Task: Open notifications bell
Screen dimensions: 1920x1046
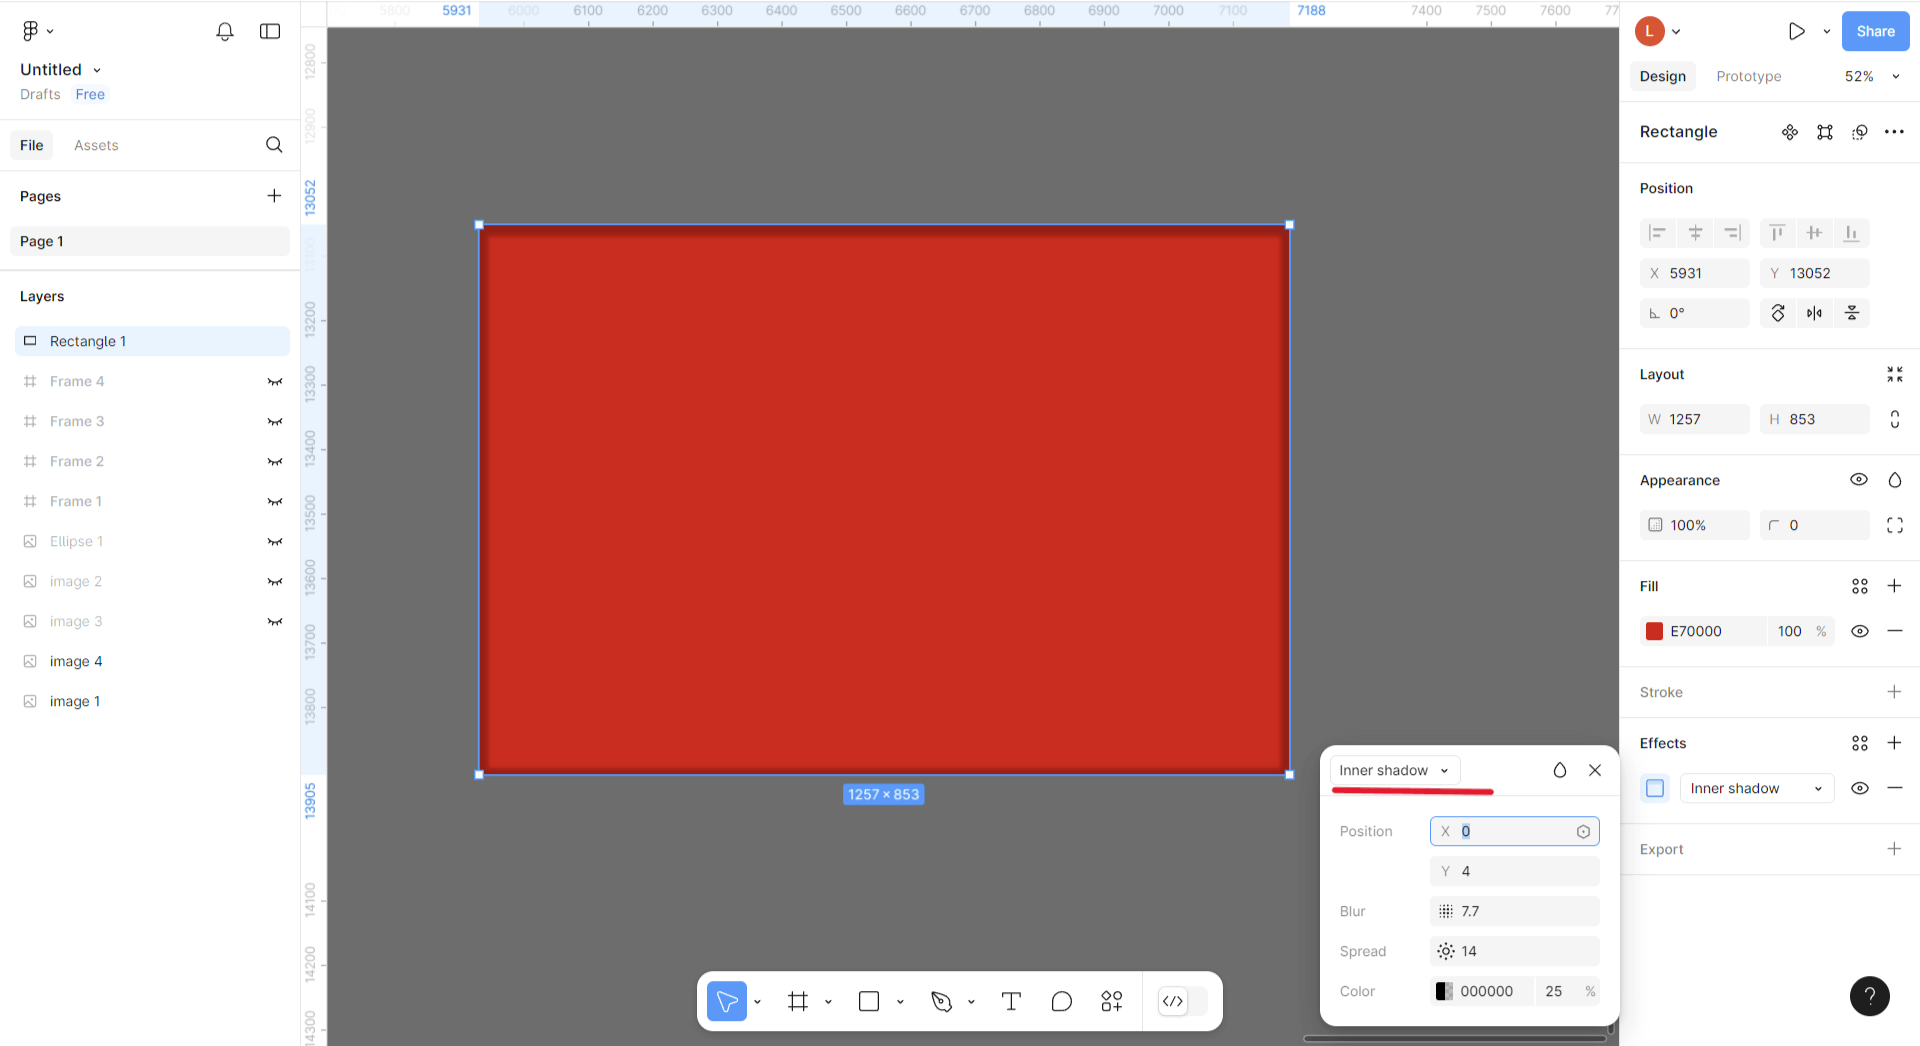Action: pos(225,31)
